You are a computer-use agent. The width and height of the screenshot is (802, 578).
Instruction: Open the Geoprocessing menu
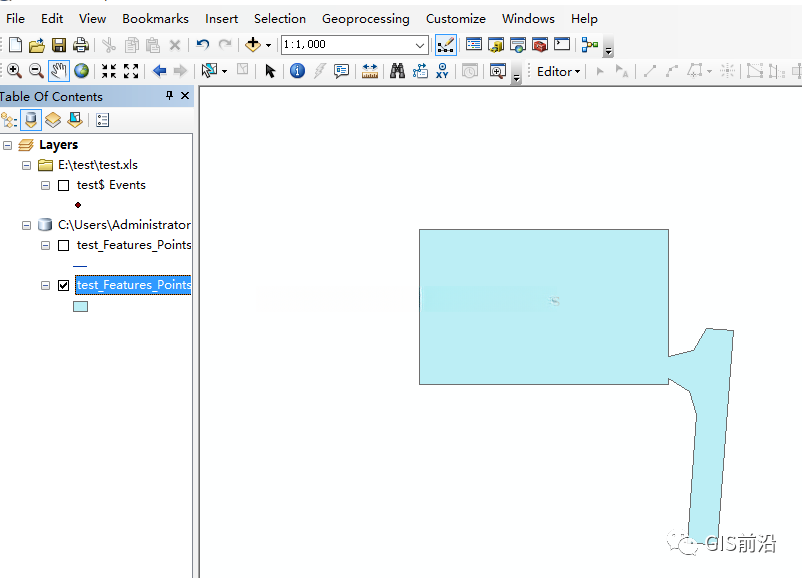click(x=365, y=18)
